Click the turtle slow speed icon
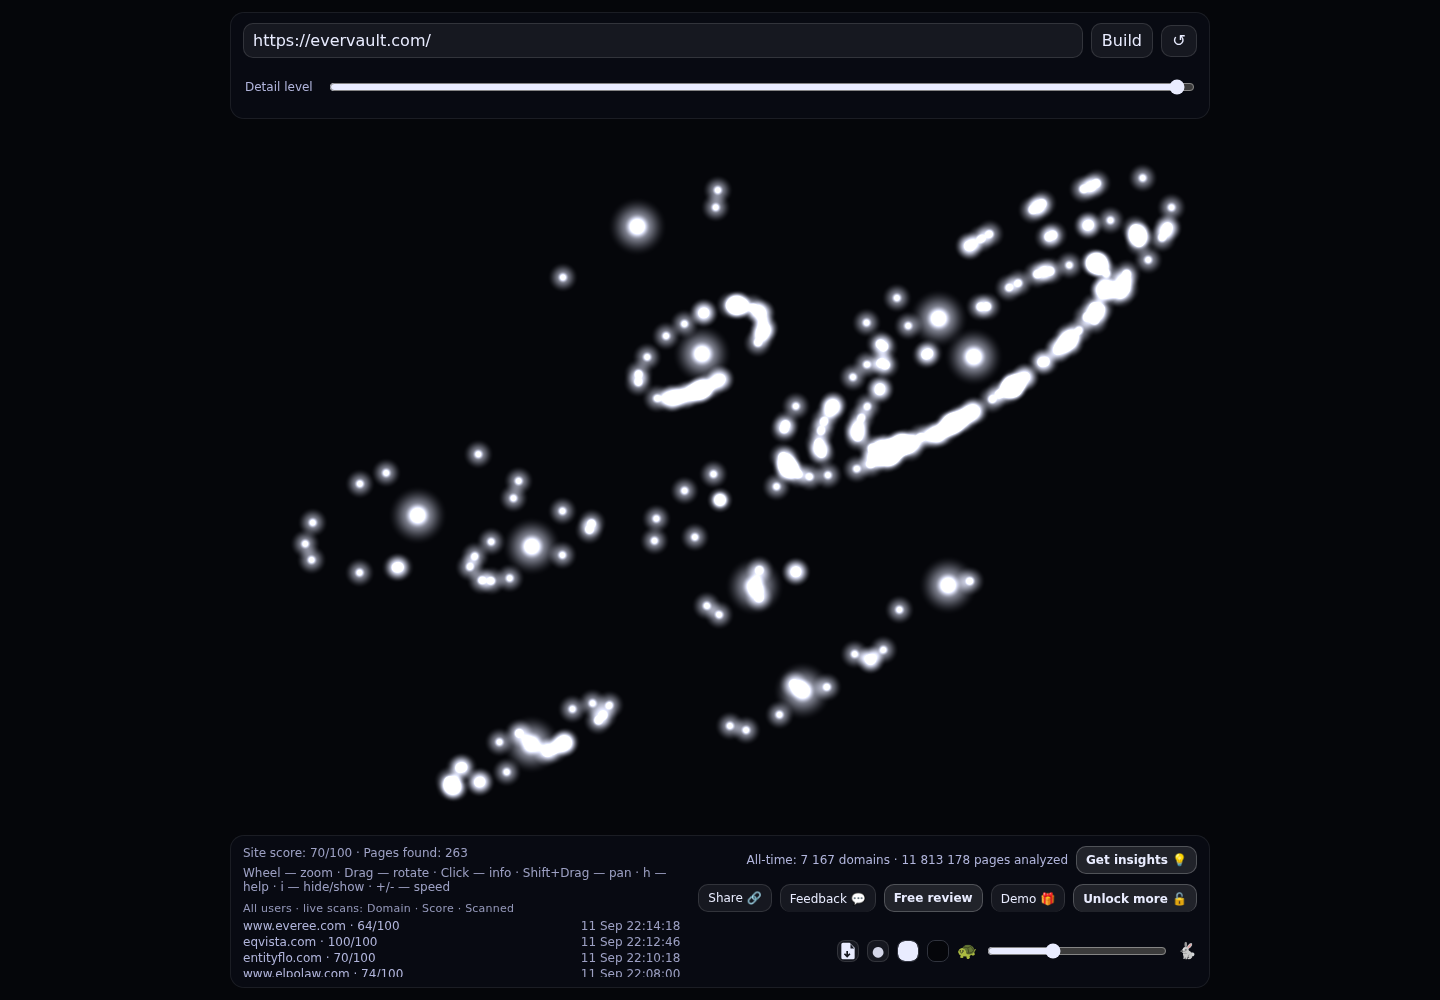1440x1000 pixels. [966, 951]
